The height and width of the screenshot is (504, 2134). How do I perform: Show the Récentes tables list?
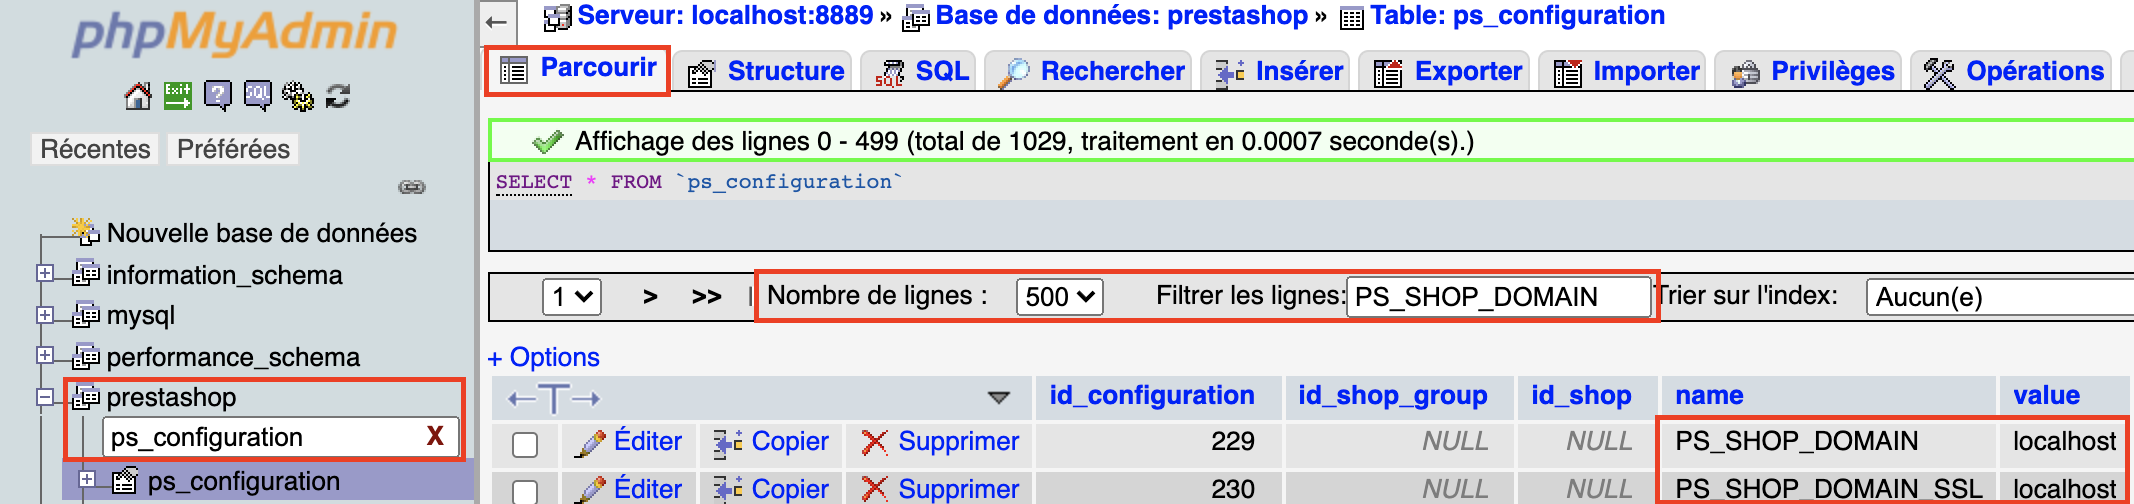pos(95,149)
